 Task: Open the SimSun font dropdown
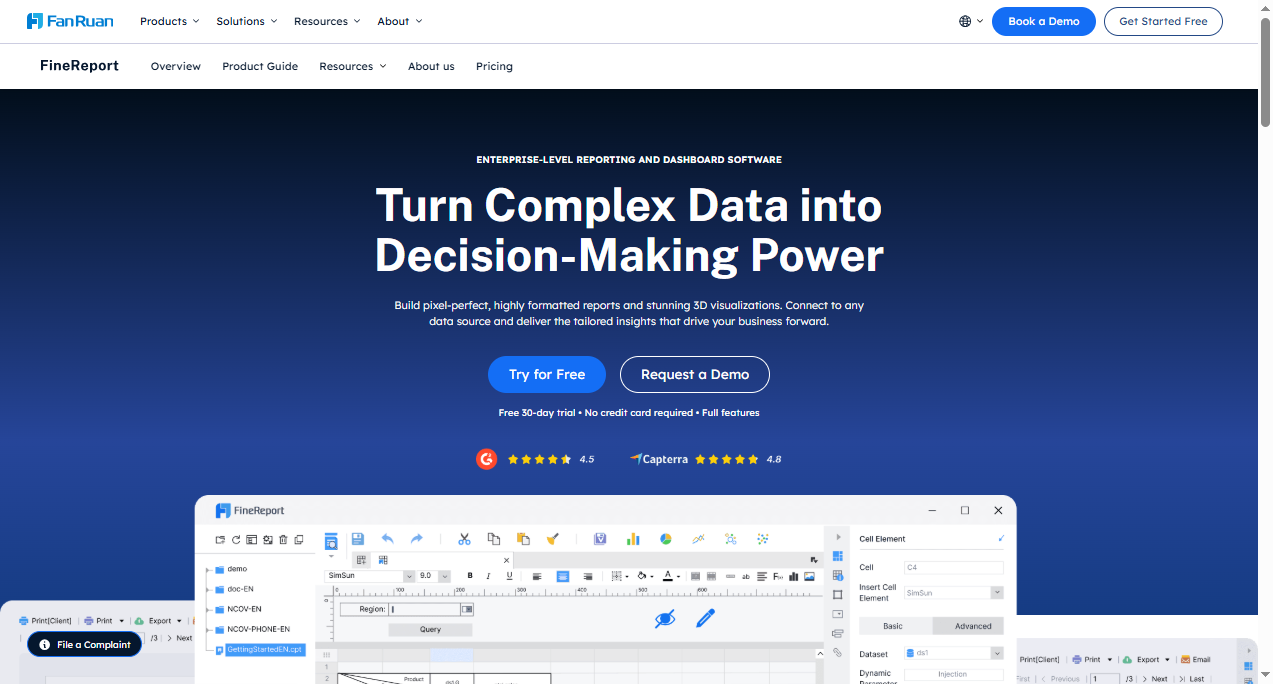tap(409, 575)
